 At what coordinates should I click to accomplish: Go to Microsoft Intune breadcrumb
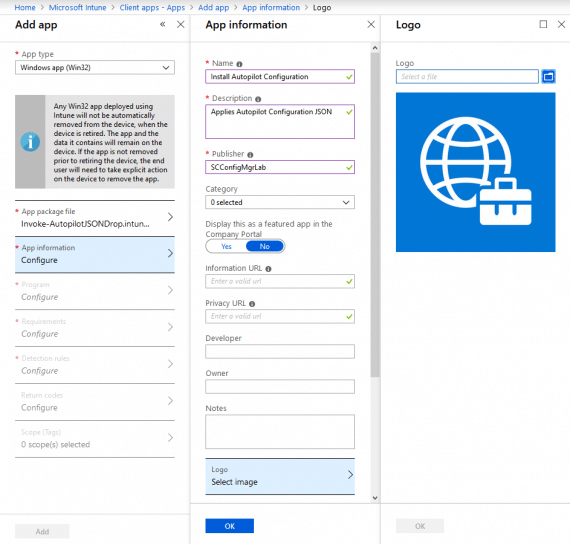click(x=77, y=7)
